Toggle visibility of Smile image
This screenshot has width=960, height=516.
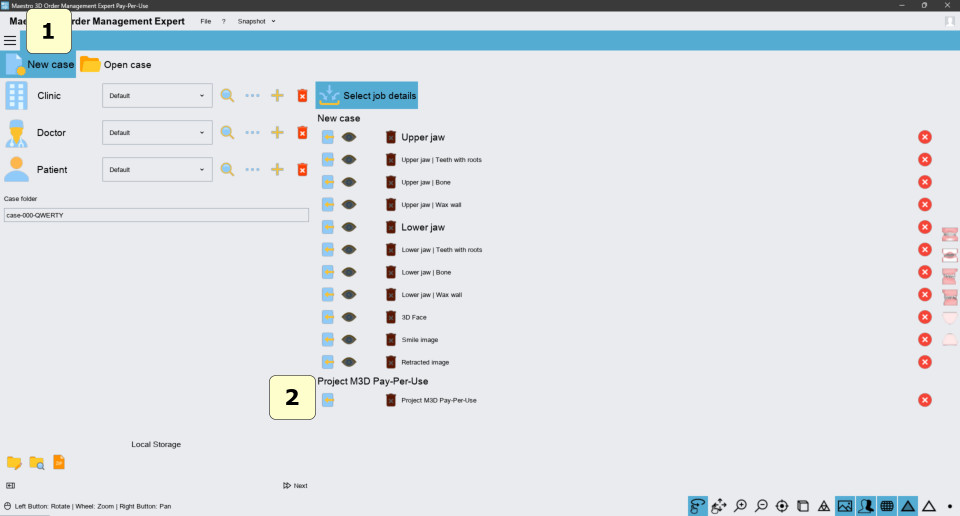pyautogui.click(x=349, y=340)
